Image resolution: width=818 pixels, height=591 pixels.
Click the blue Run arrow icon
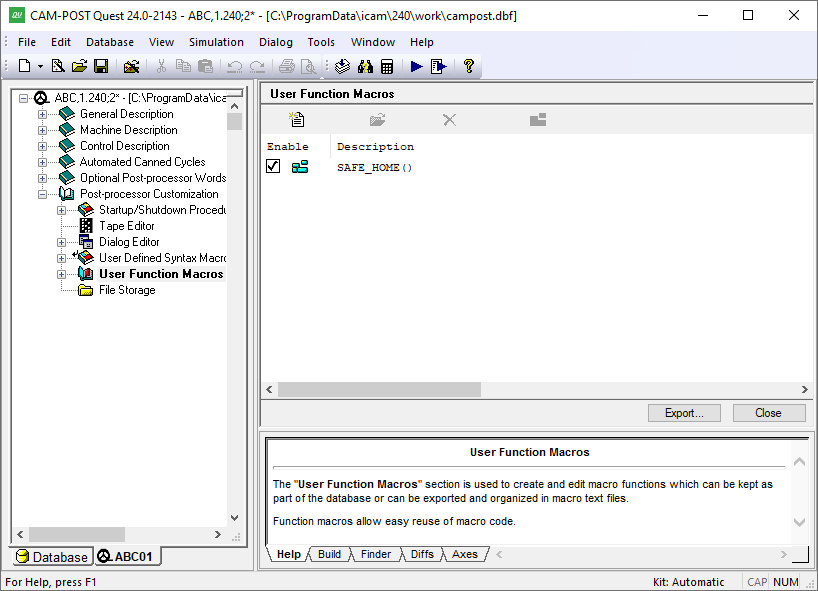point(416,66)
